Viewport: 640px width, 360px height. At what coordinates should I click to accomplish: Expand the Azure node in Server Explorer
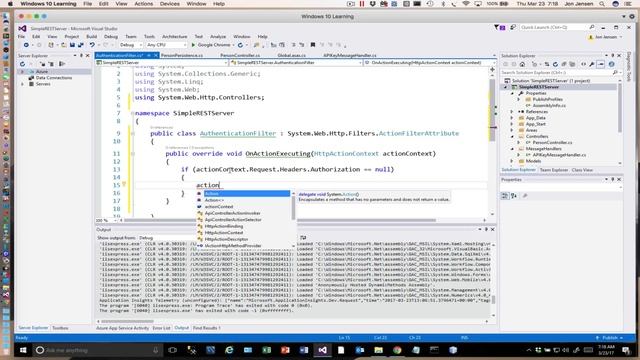tap(22, 71)
